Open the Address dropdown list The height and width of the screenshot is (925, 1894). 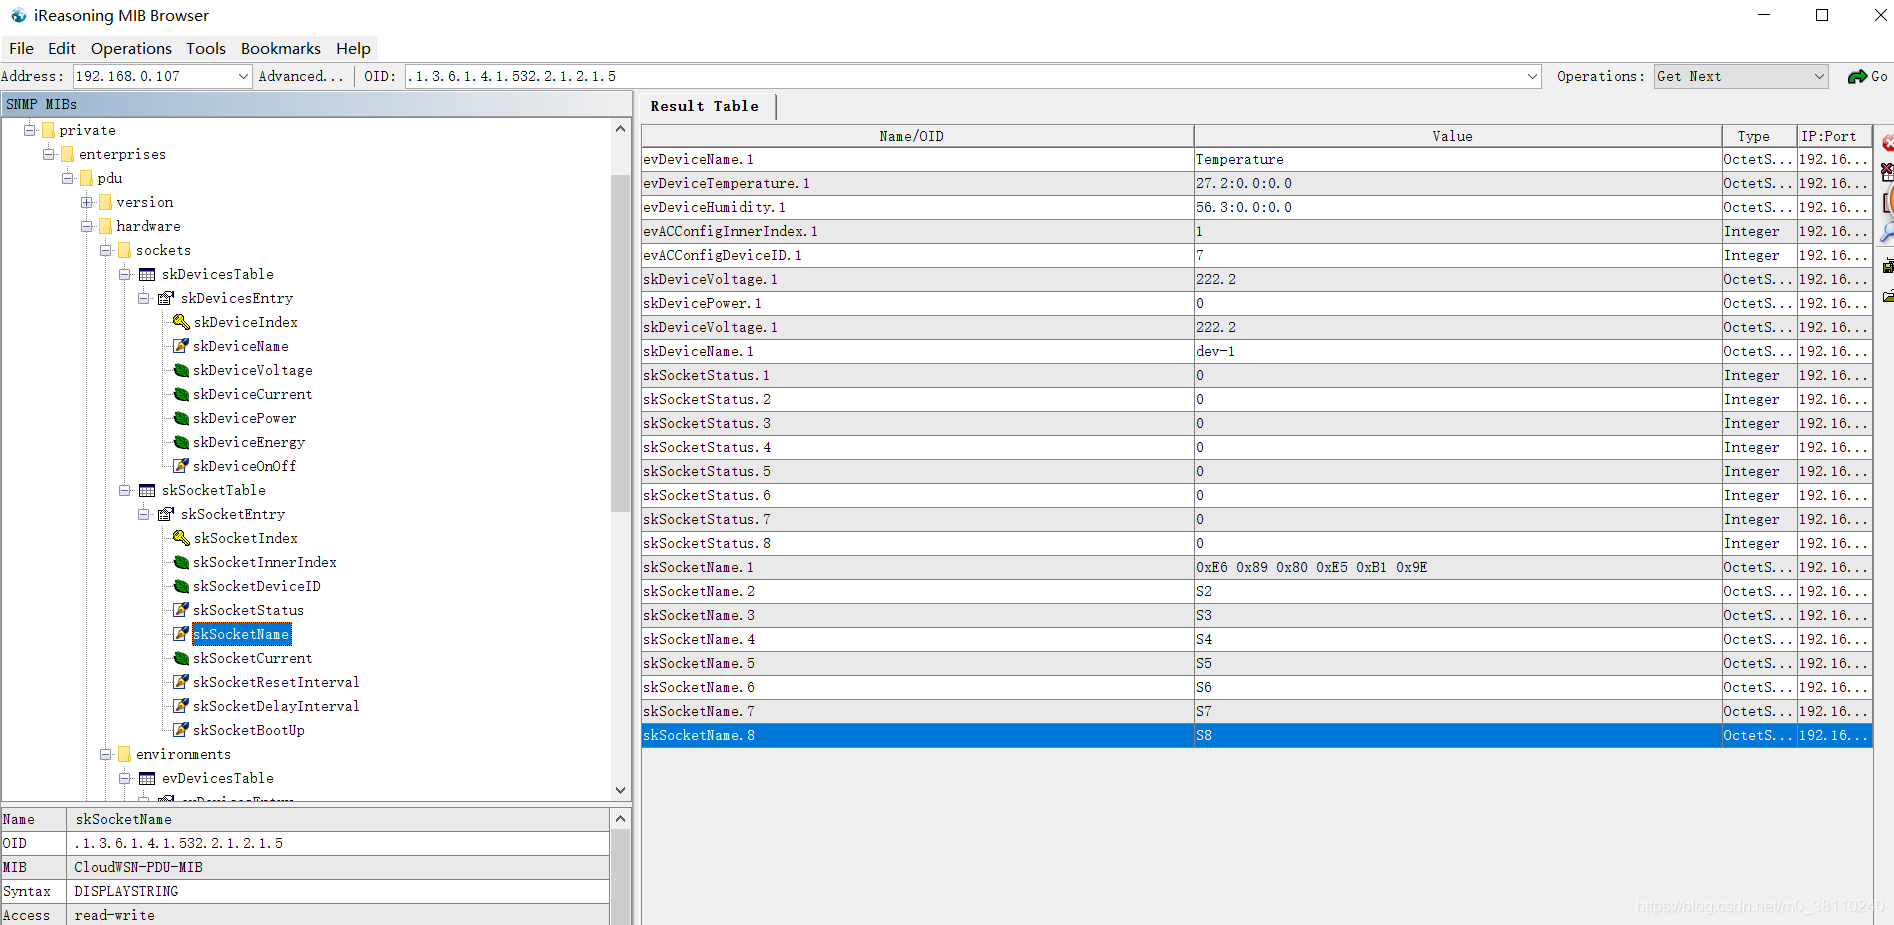click(x=243, y=76)
